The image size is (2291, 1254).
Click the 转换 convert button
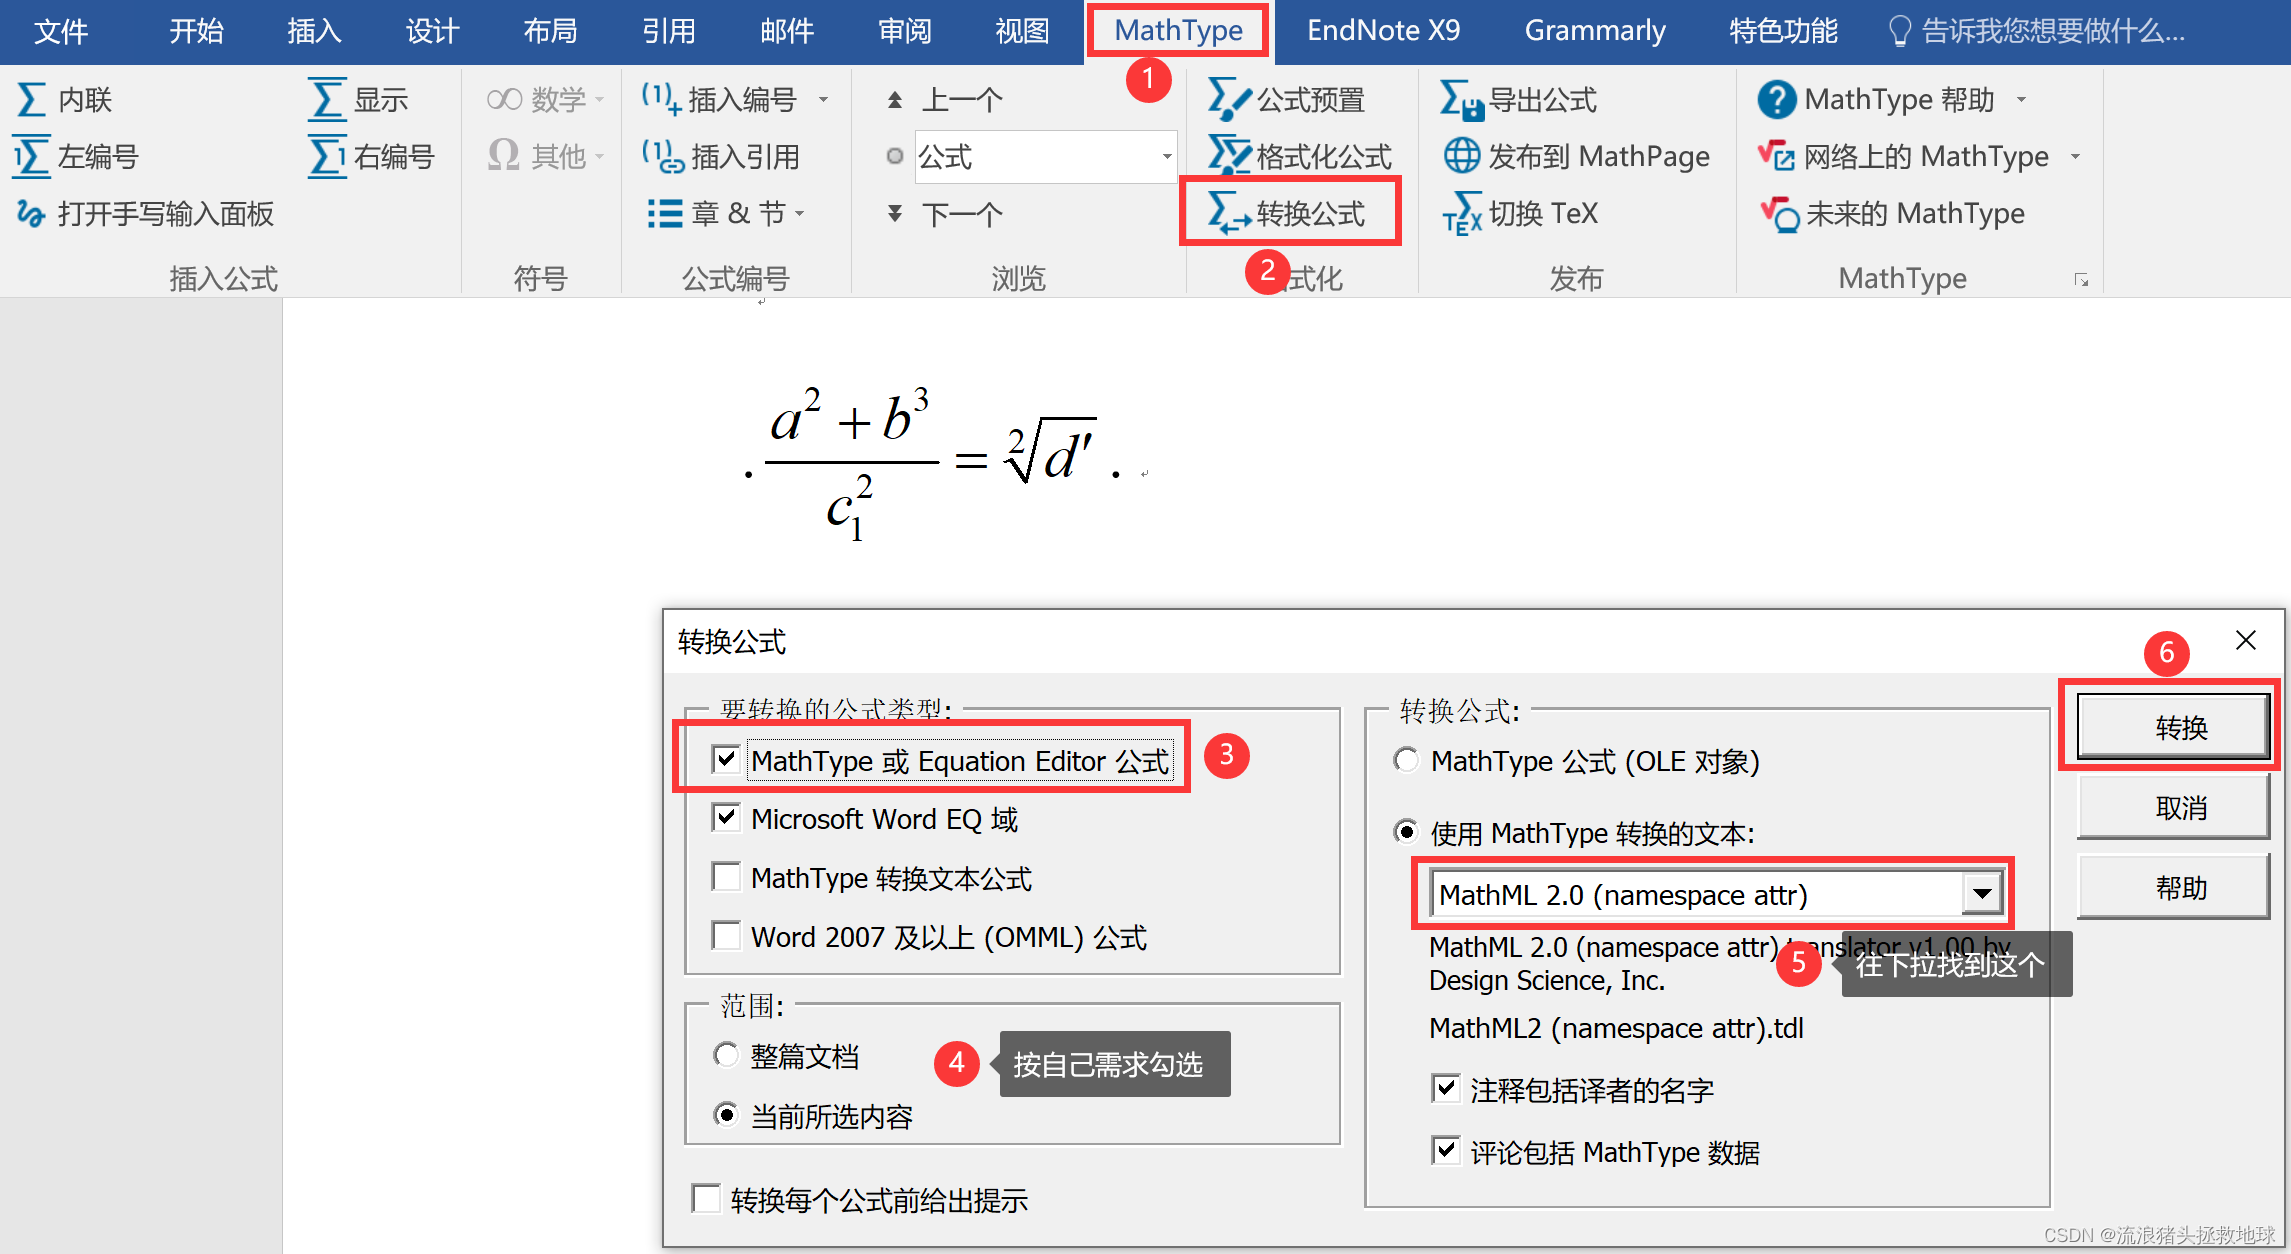tap(2172, 726)
